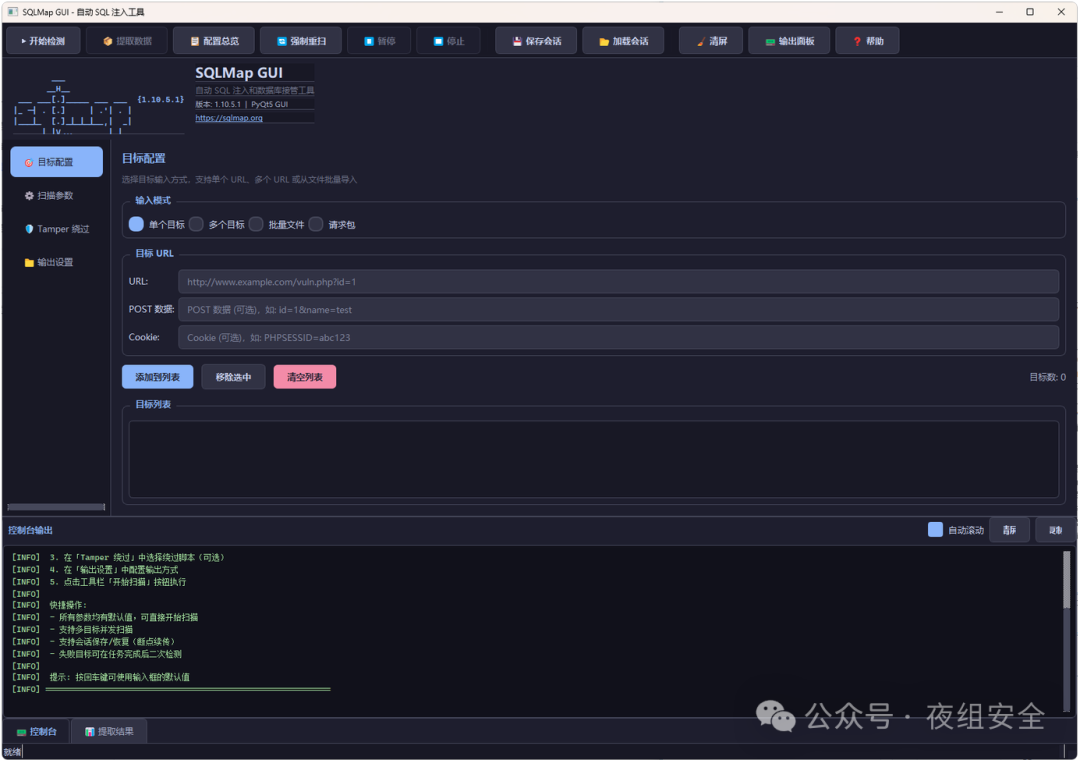Click the rightmost button in 控制台输出 header
This screenshot has width=1080, height=760.
pos(1055,530)
